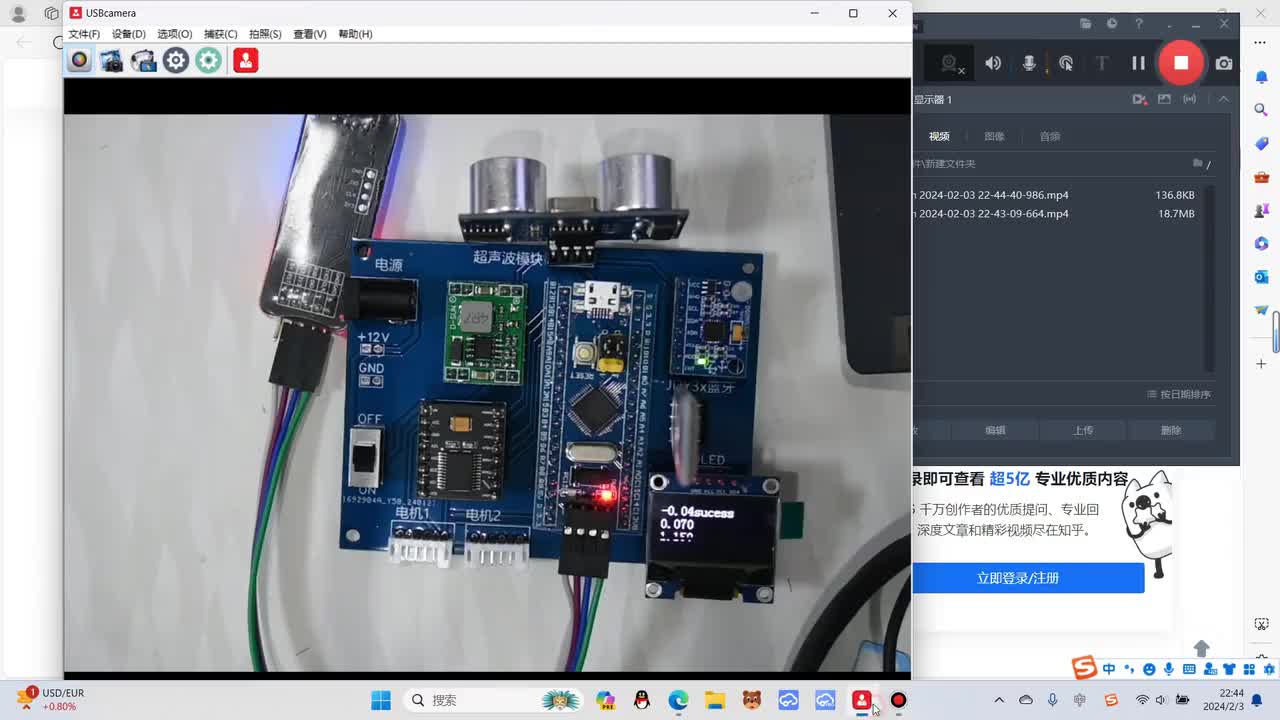Open the 拍照(S) menu
This screenshot has height=720, width=1280.
pos(265,34)
